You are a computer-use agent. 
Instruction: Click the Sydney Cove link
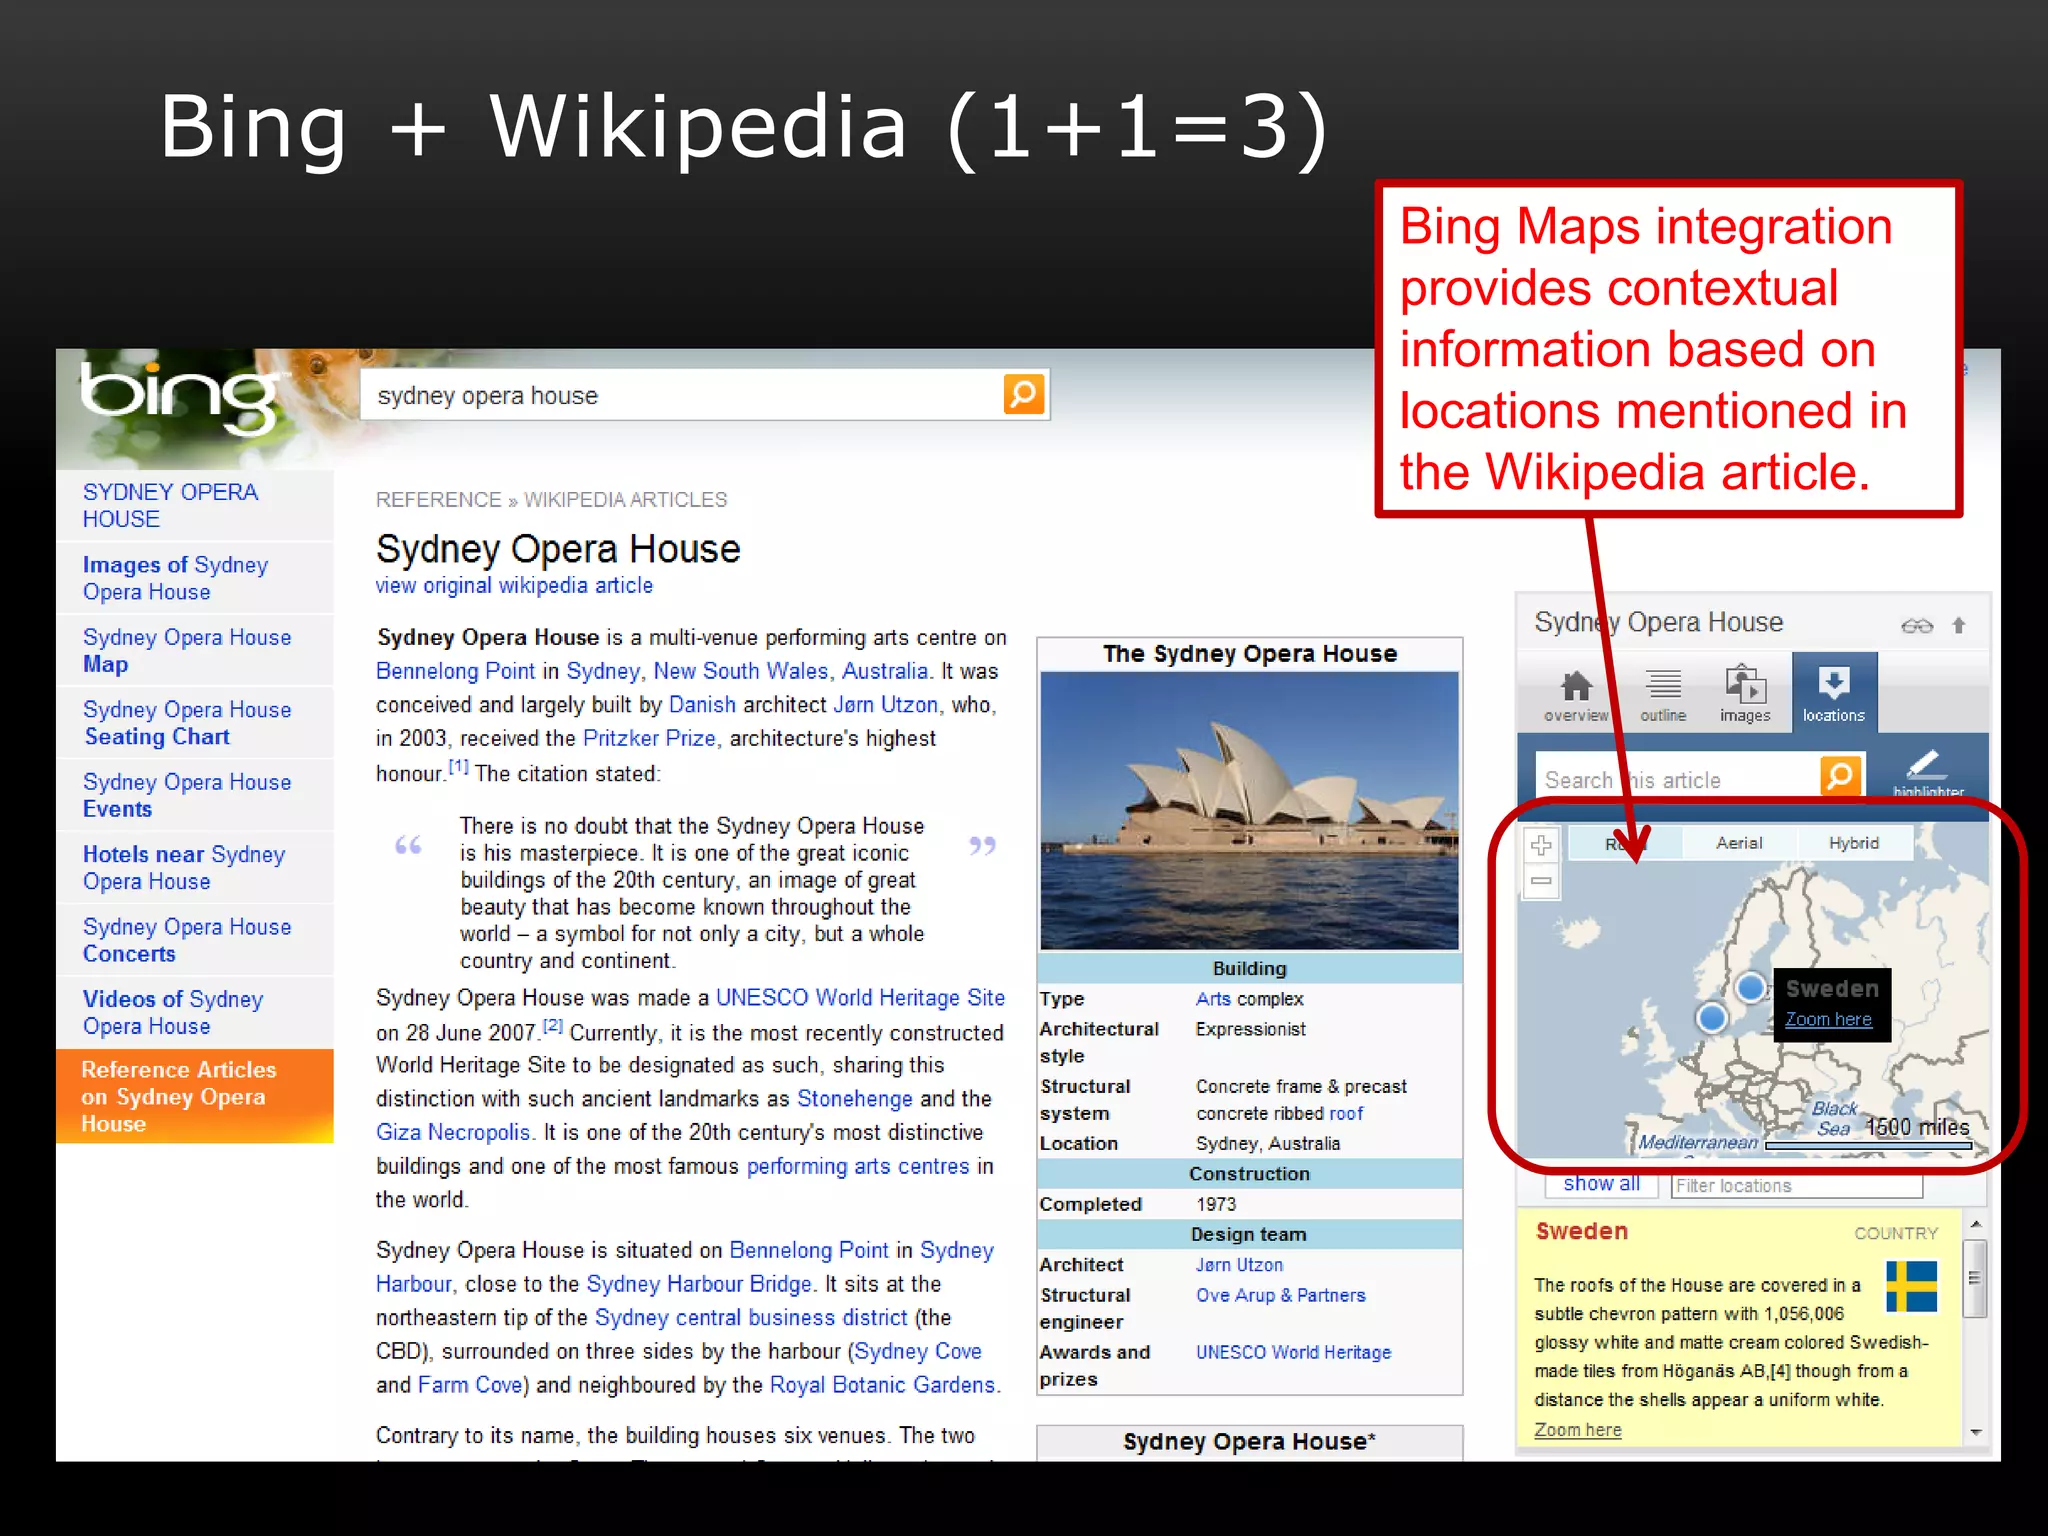tap(918, 1352)
